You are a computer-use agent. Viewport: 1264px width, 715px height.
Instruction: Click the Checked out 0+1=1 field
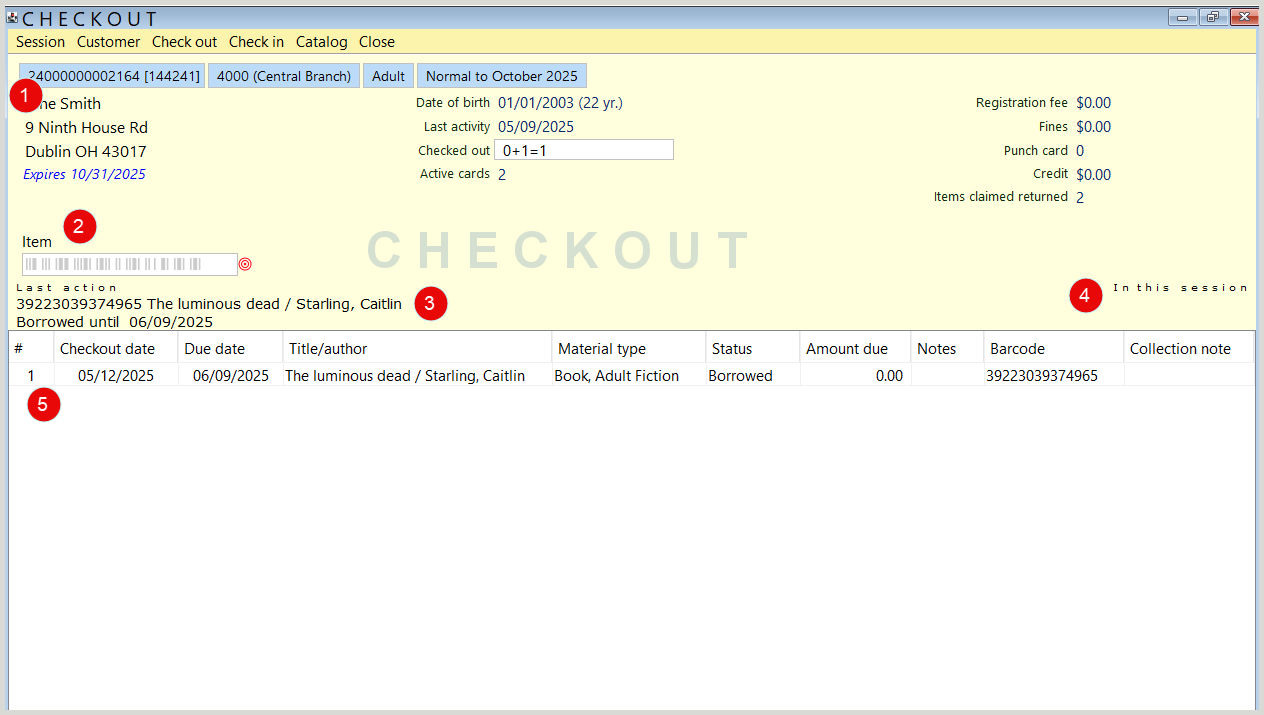584,150
